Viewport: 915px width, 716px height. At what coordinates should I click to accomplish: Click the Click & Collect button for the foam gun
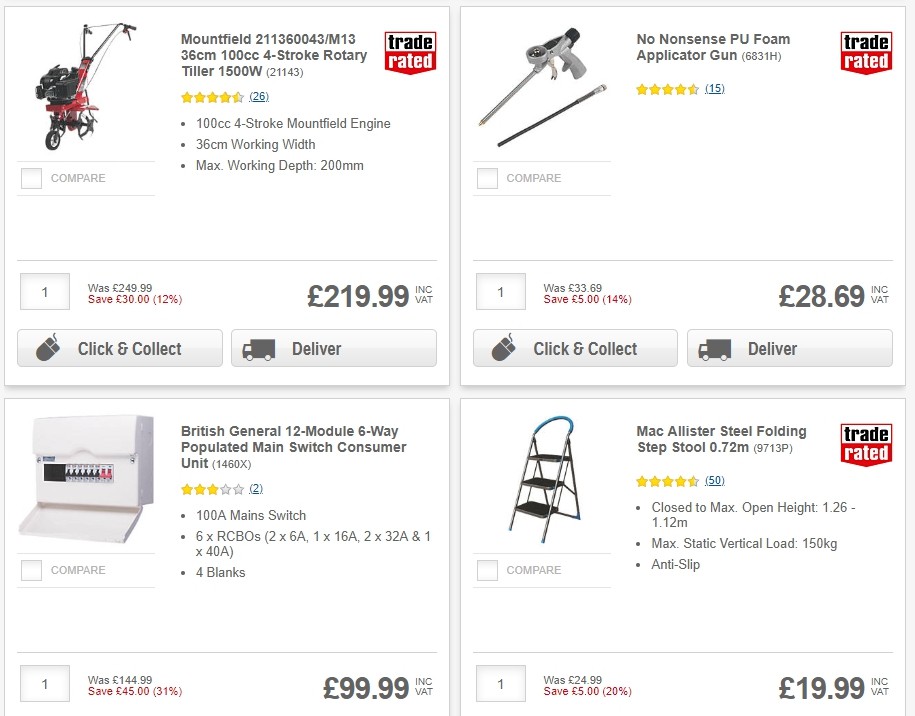[575, 348]
